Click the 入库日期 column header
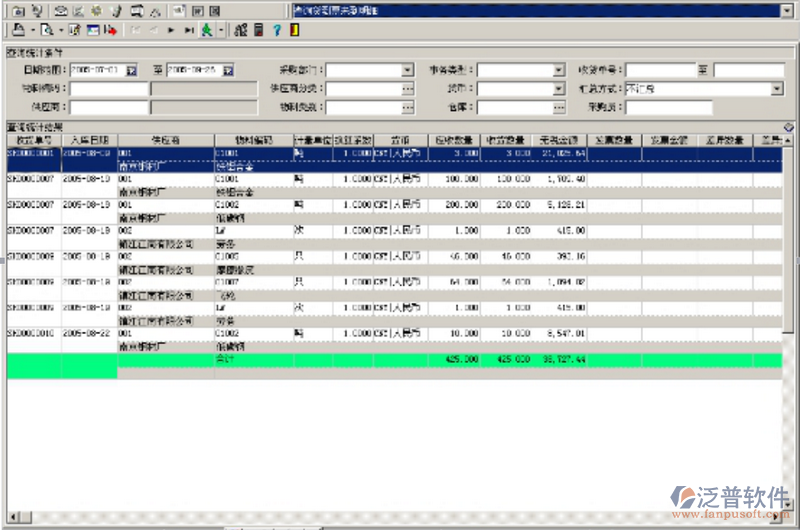This screenshot has height=530, width=800. 89,140
